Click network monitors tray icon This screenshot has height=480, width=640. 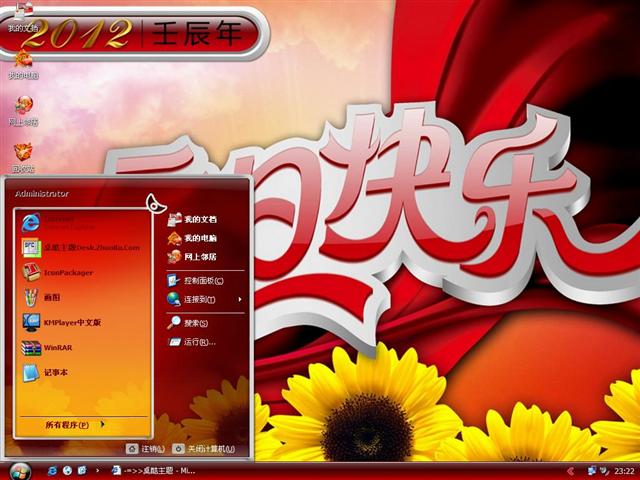tap(591, 471)
